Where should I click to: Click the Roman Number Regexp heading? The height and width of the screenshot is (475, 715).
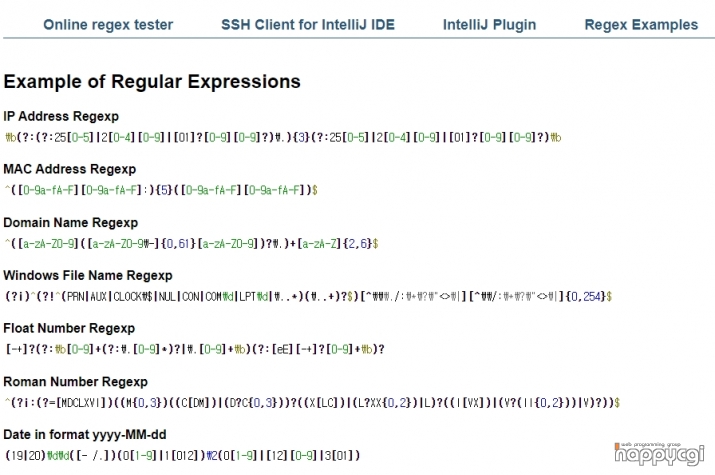(x=76, y=382)
